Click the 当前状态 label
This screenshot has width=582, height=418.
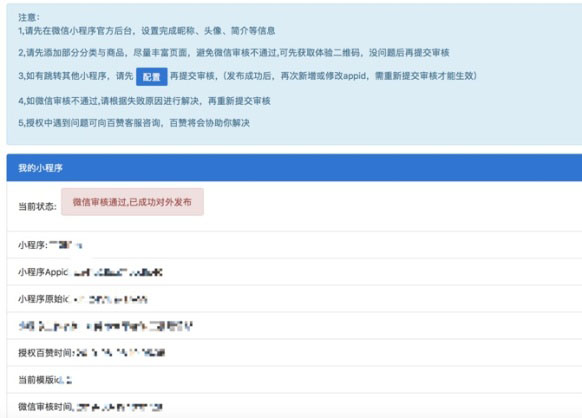(x=37, y=206)
